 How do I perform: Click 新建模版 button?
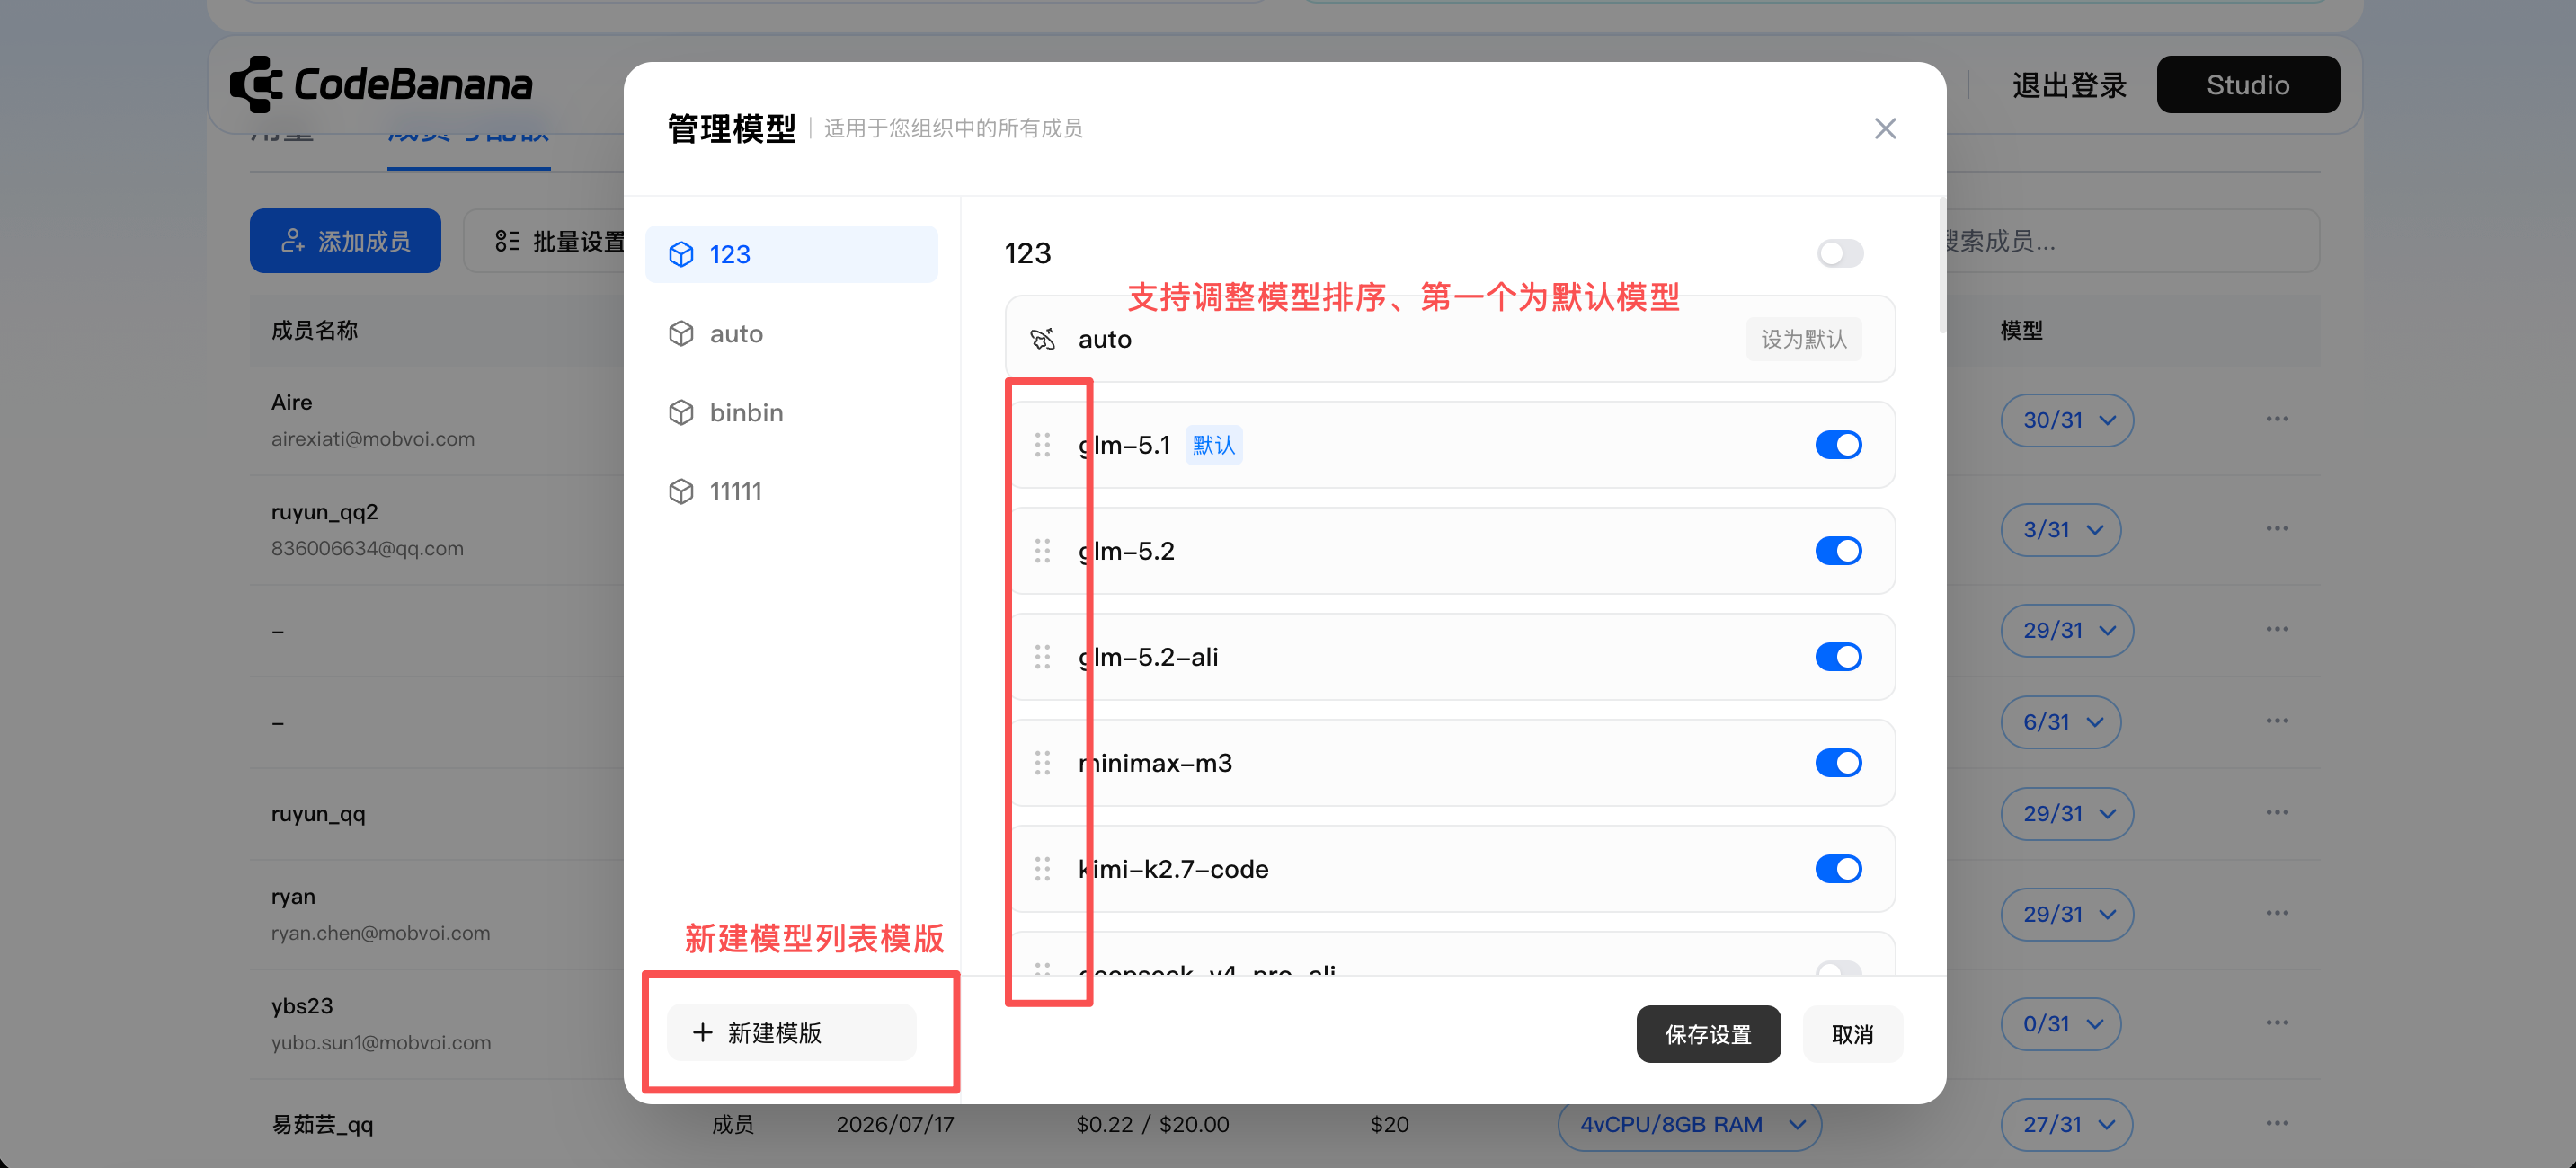[791, 1033]
